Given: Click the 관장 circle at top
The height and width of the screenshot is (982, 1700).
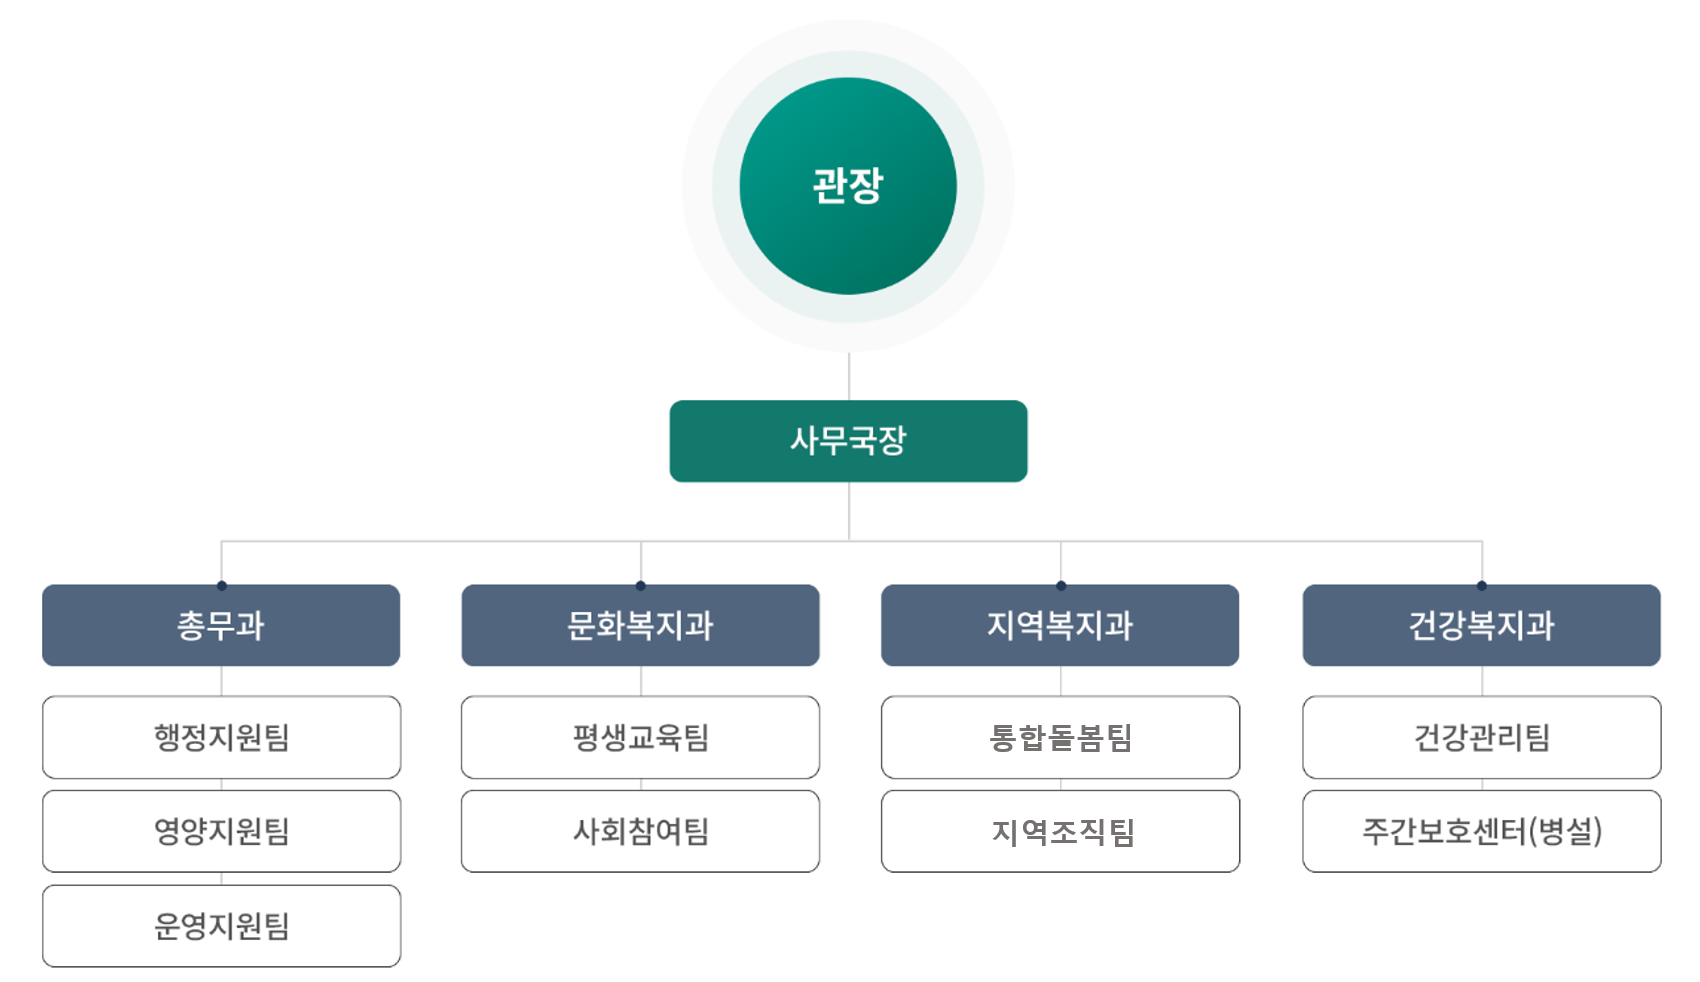Looking at the screenshot, I should [848, 186].
